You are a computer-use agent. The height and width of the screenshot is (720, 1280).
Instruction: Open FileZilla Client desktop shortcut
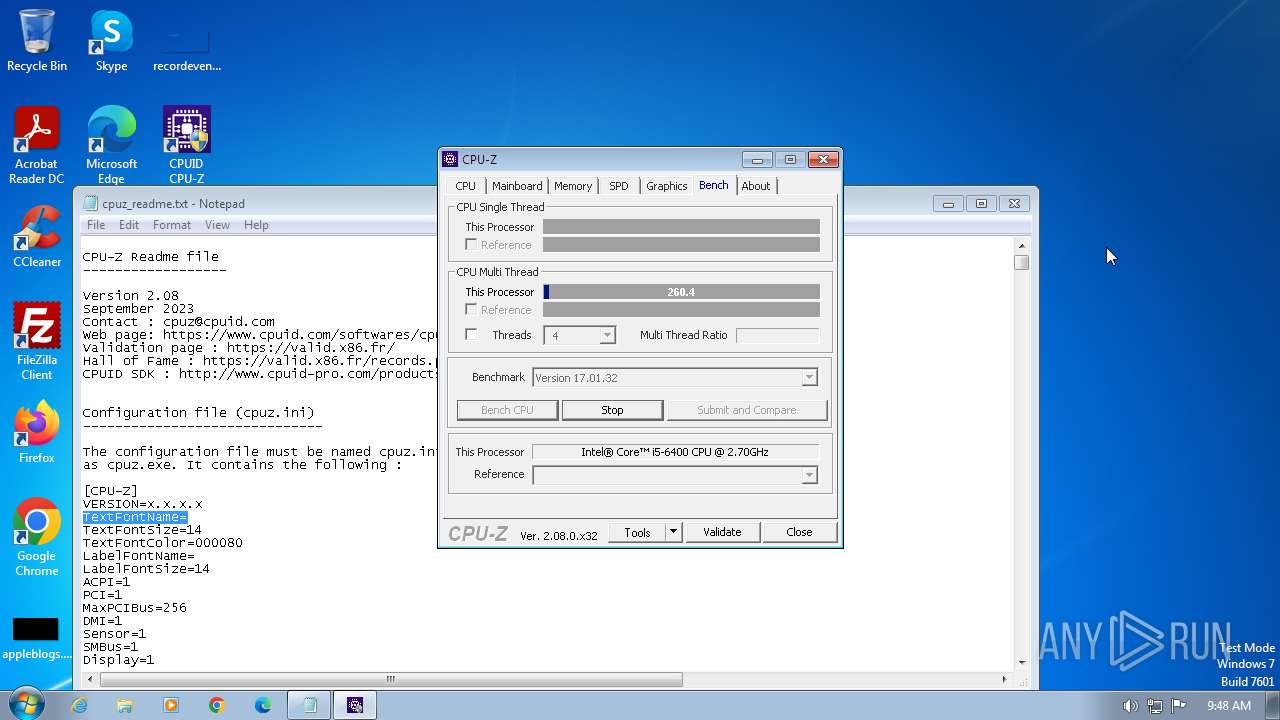37,342
